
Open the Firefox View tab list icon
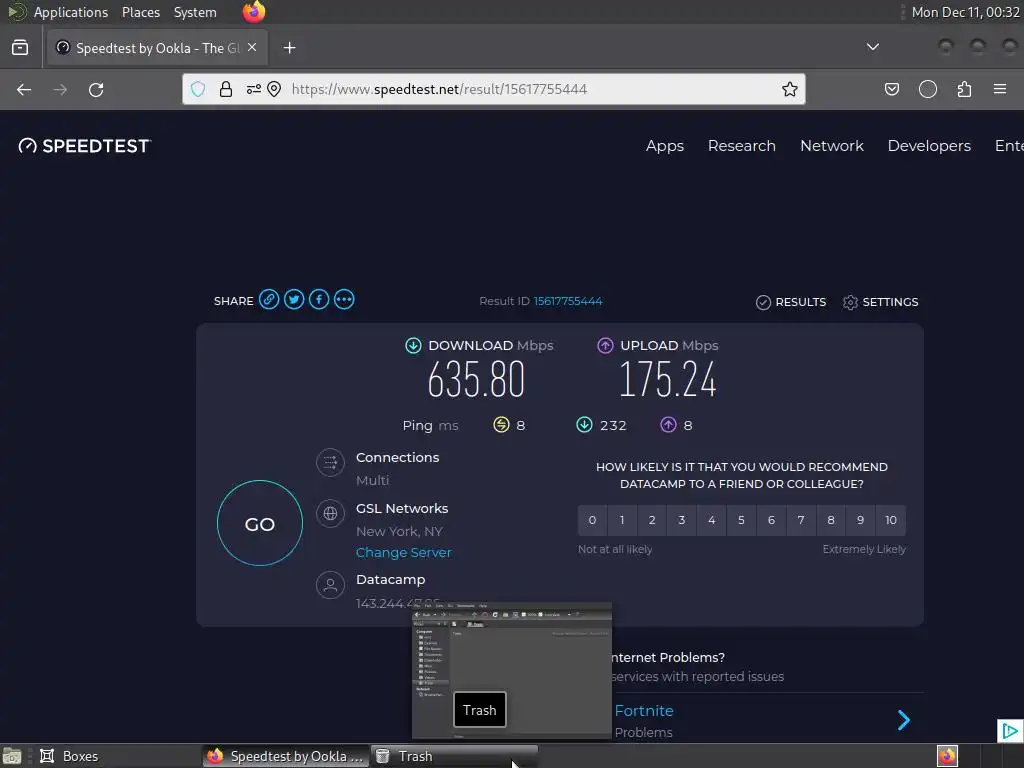pyautogui.click(x=20, y=48)
